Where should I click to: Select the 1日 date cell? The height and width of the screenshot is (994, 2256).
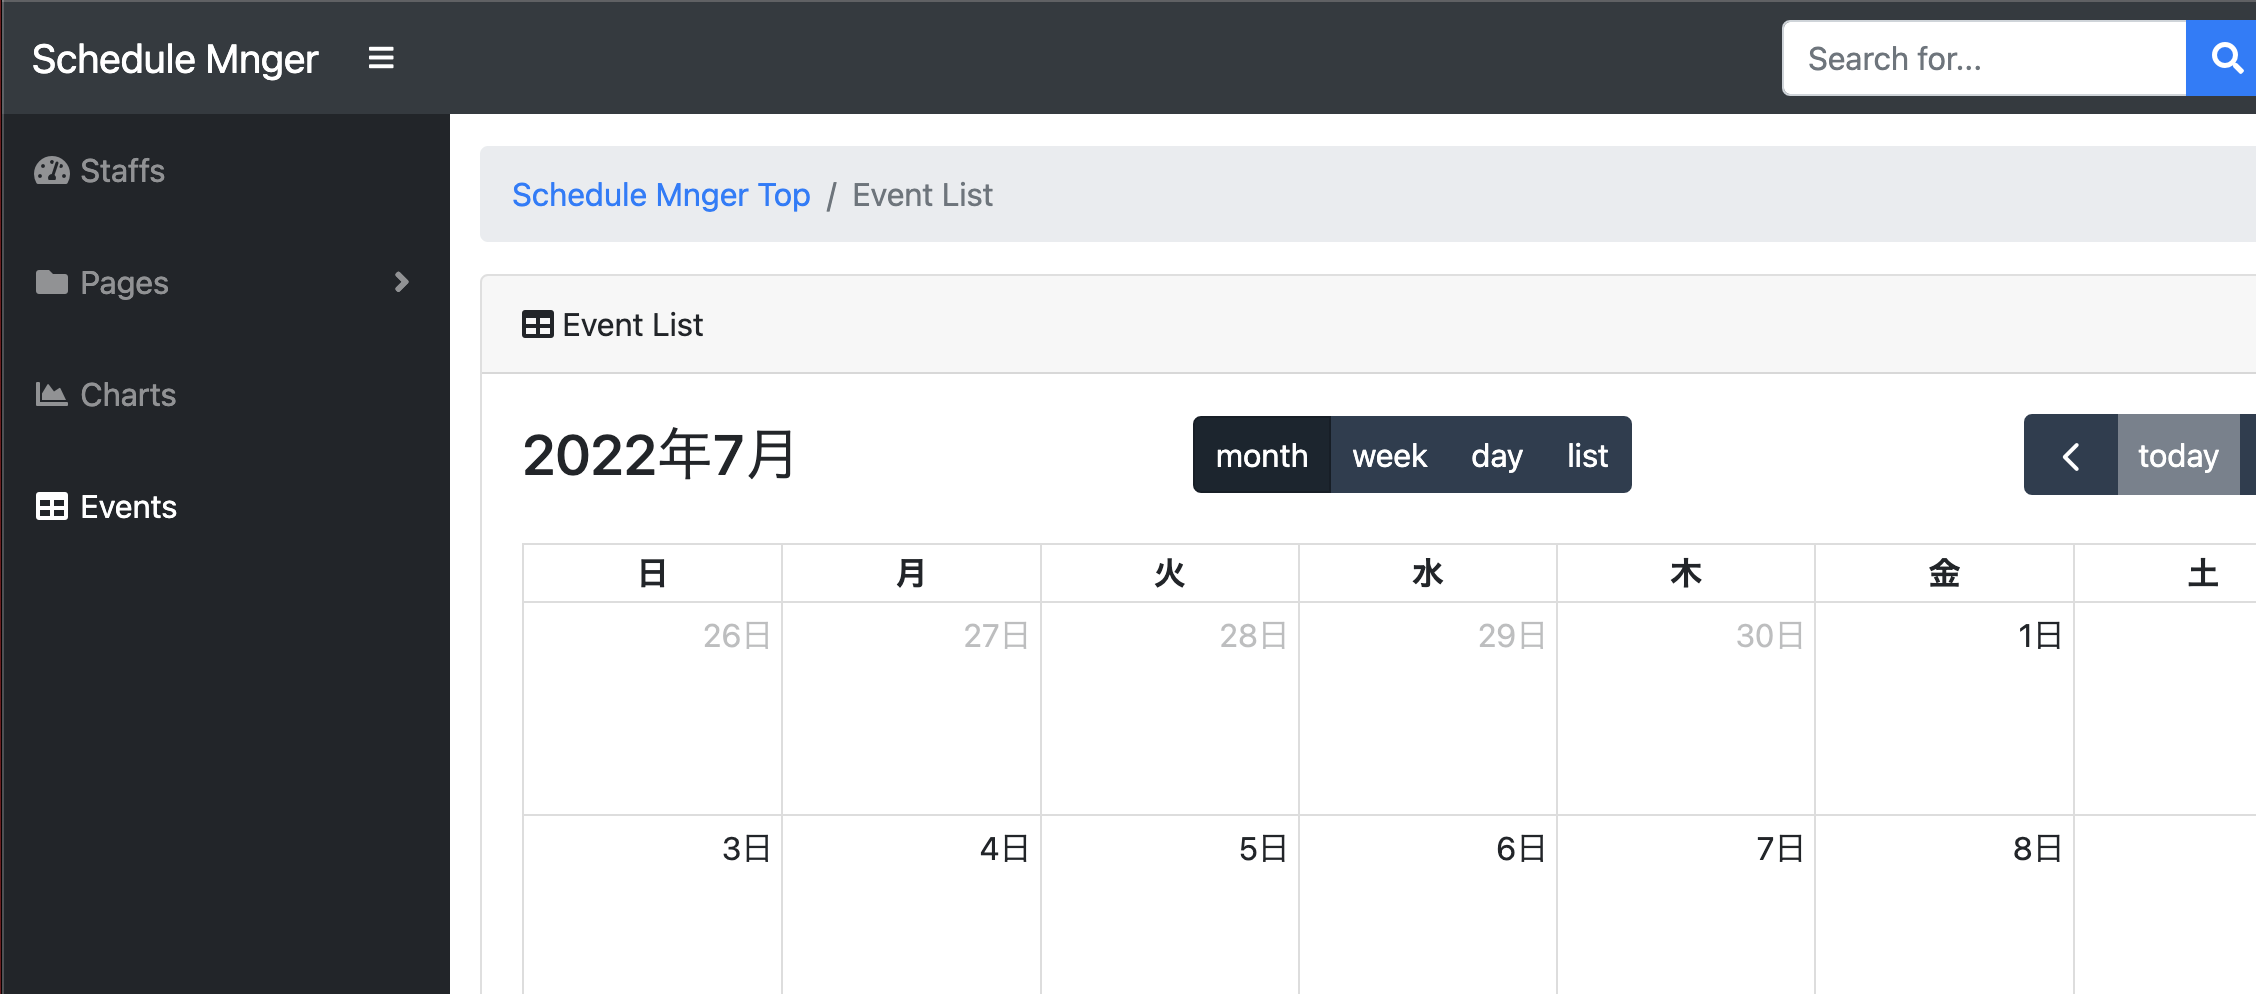(1944, 708)
